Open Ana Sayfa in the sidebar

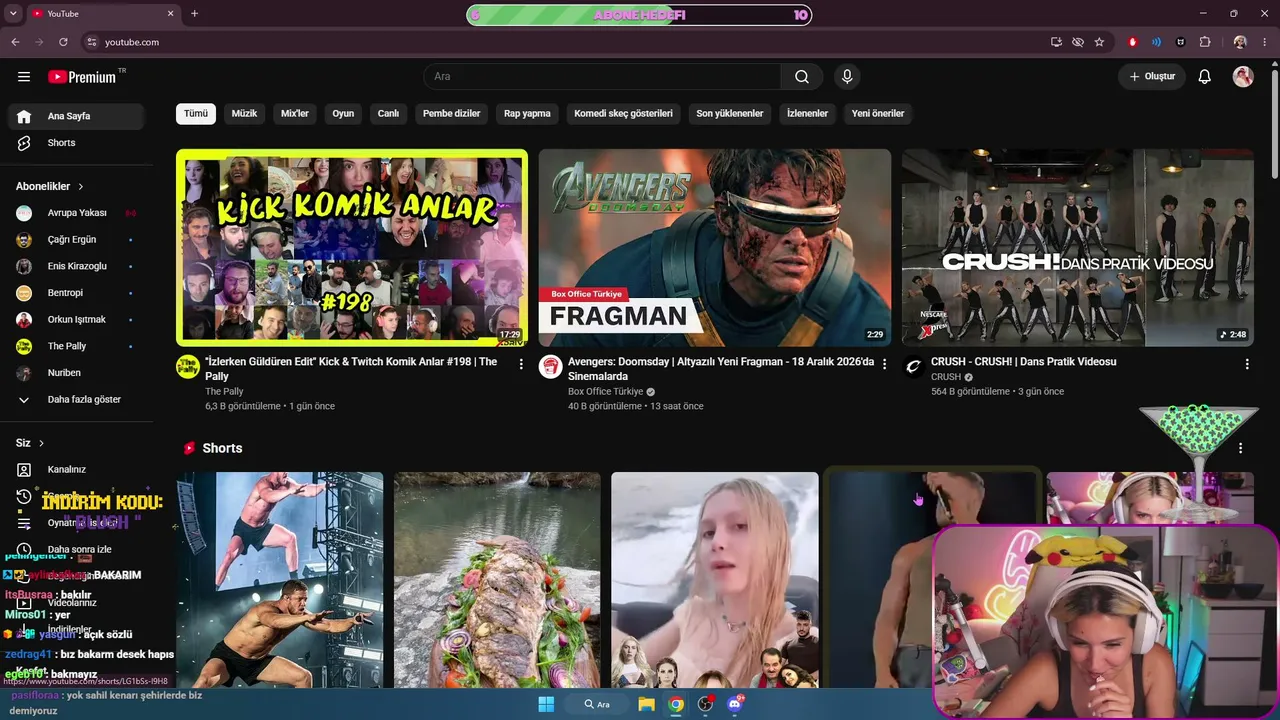76,116
